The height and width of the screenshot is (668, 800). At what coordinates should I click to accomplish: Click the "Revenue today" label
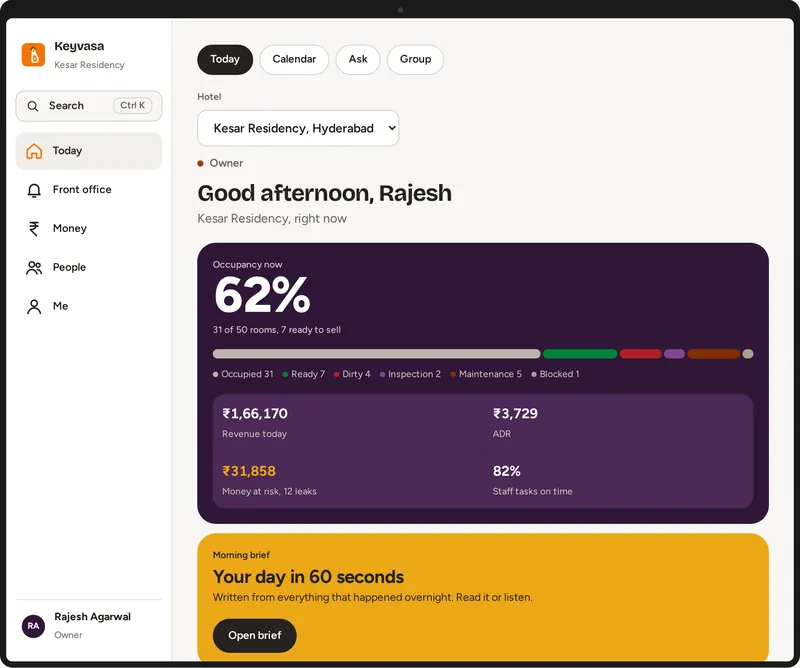click(255, 434)
